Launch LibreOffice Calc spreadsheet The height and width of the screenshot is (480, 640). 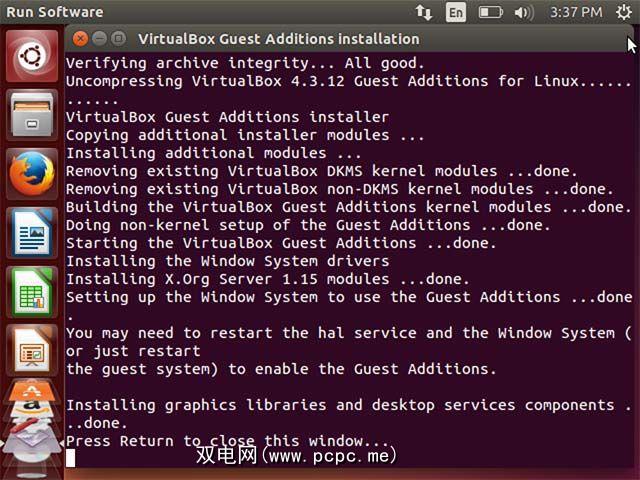coord(32,291)
